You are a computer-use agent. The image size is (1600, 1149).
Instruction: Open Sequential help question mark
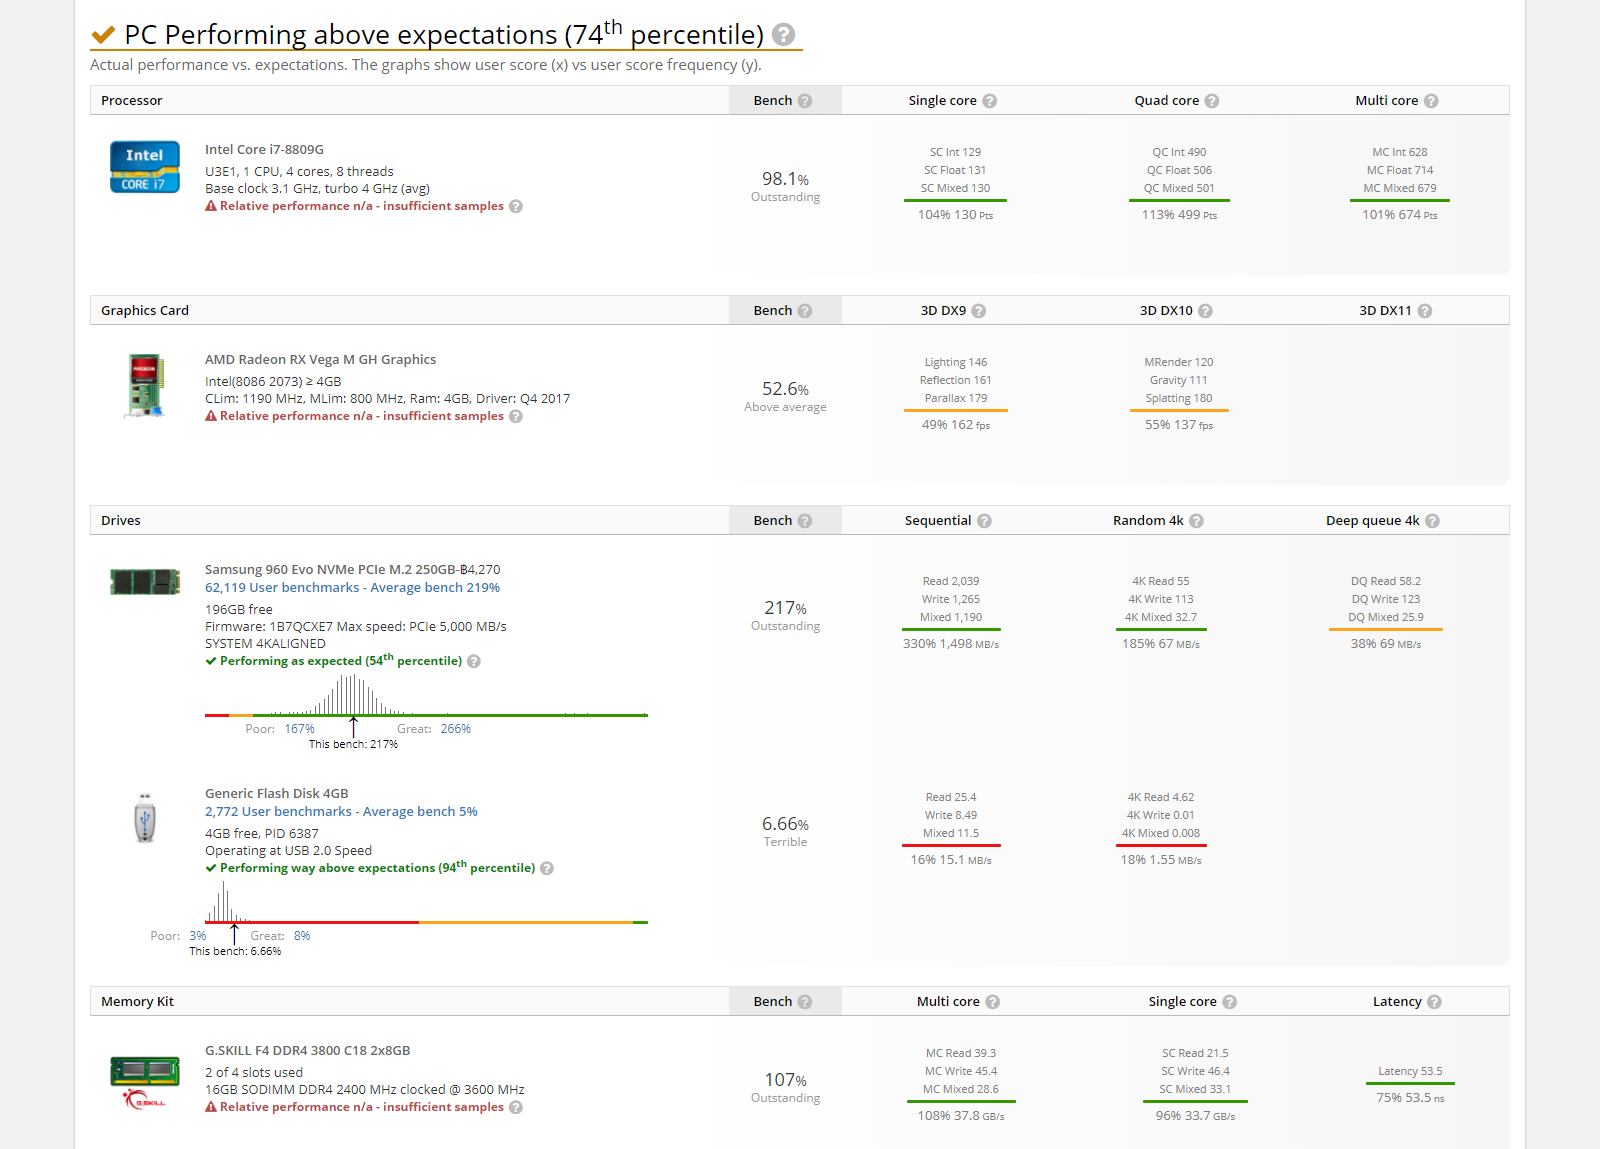point(984,521)
